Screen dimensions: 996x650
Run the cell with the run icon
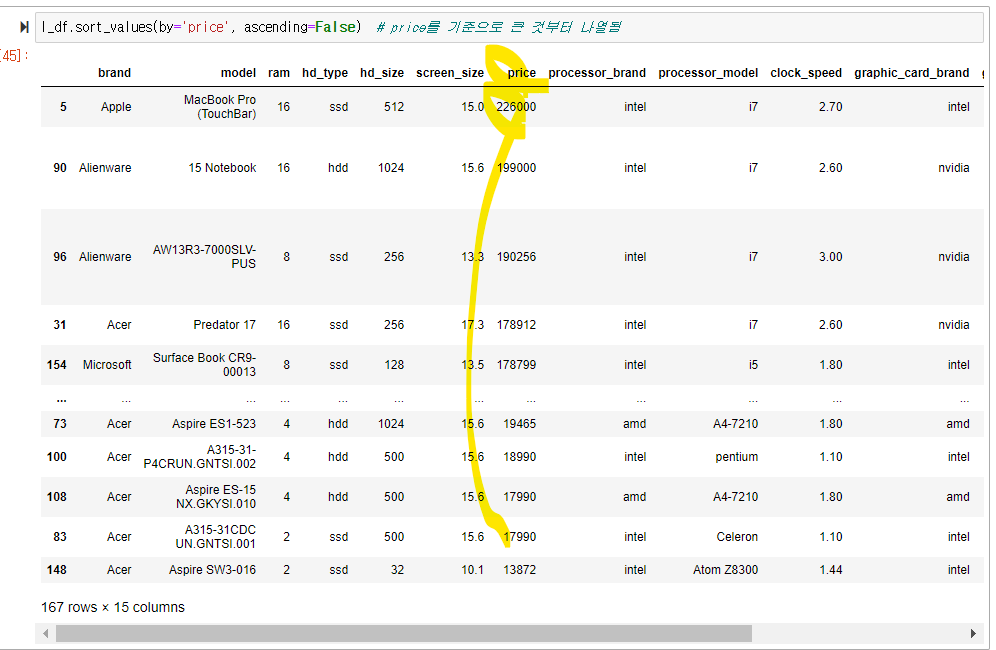click(x=24, y=27)
